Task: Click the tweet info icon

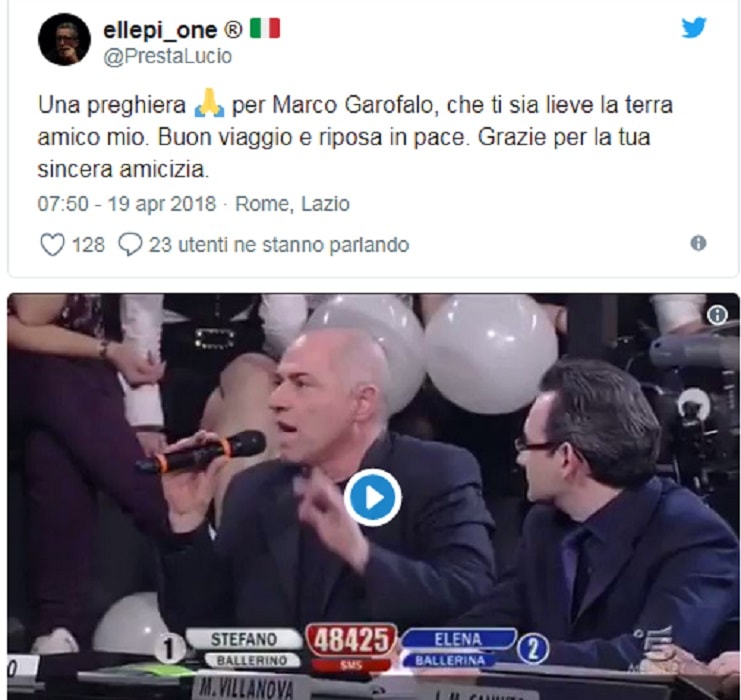Action: click(698, 243)
